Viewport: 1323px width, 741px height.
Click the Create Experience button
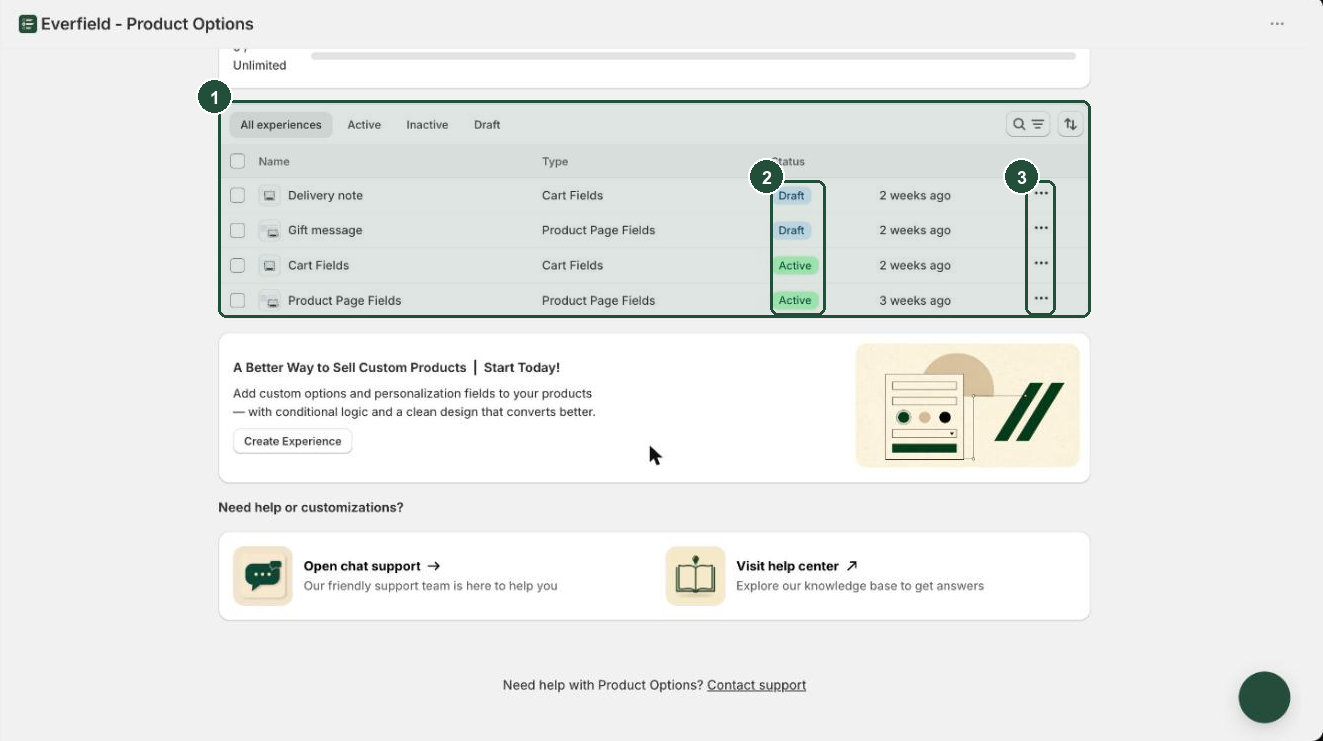coord(293,441)
